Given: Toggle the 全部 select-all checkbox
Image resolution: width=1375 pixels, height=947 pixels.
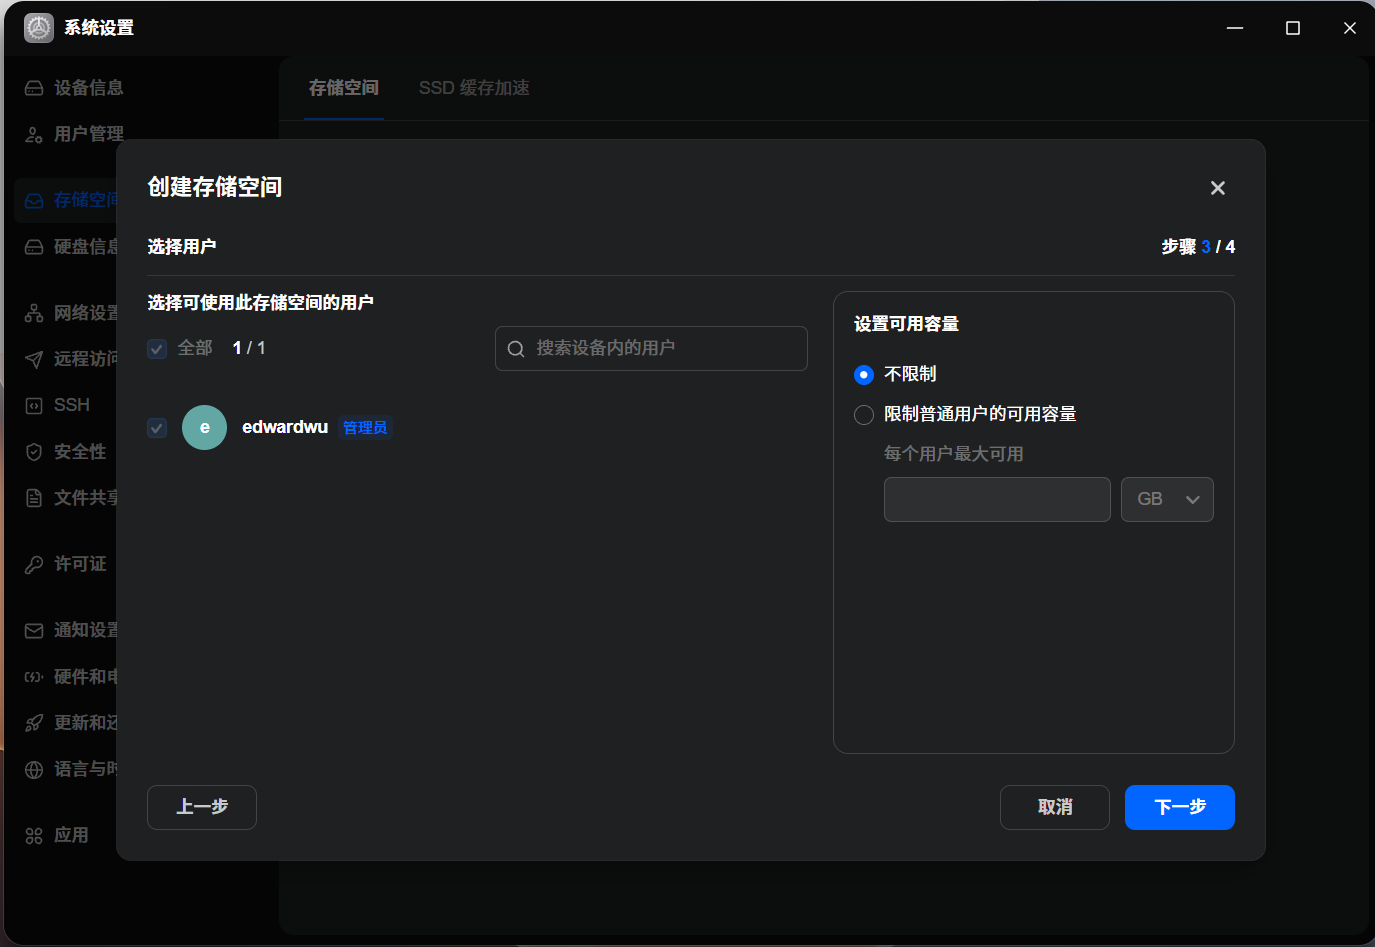Looking at the screenshot, I should pyautogui.click(x=157, y=349).
